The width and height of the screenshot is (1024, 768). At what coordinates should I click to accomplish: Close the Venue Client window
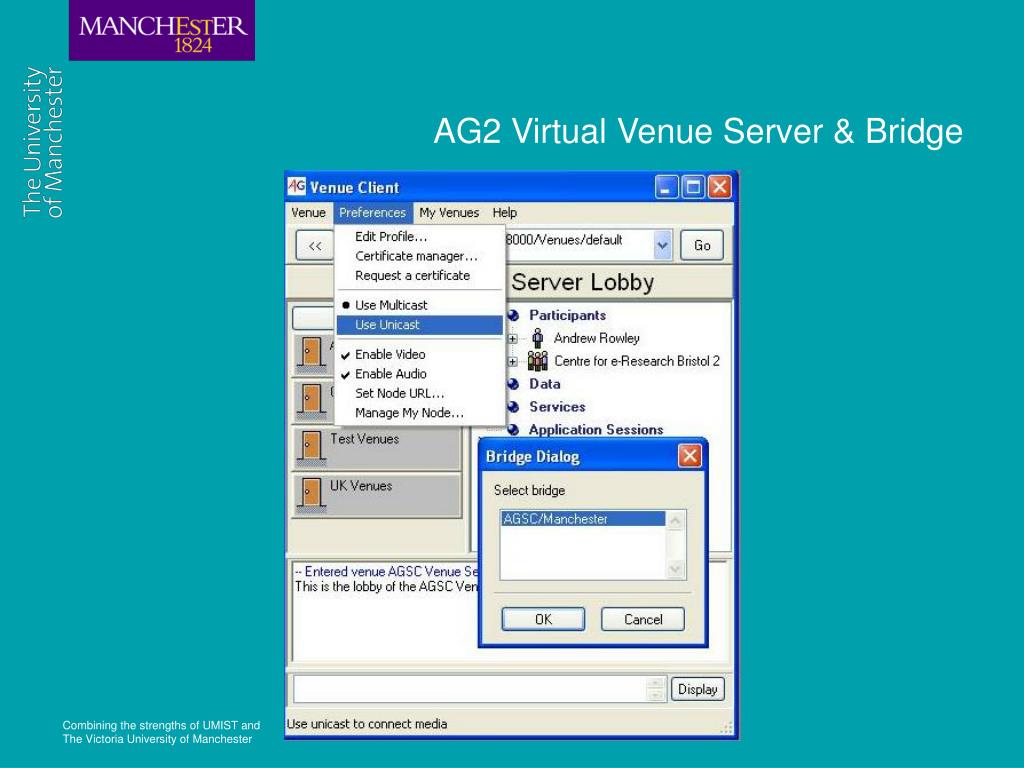[x=720, y=187]
